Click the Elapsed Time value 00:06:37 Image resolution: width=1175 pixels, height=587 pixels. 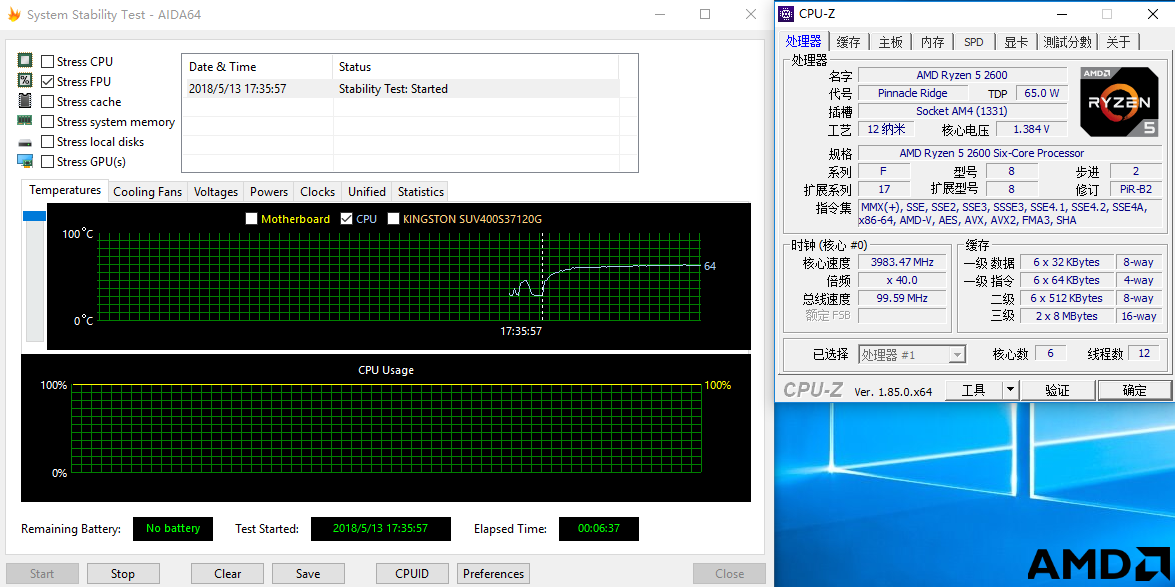[599, 529]
